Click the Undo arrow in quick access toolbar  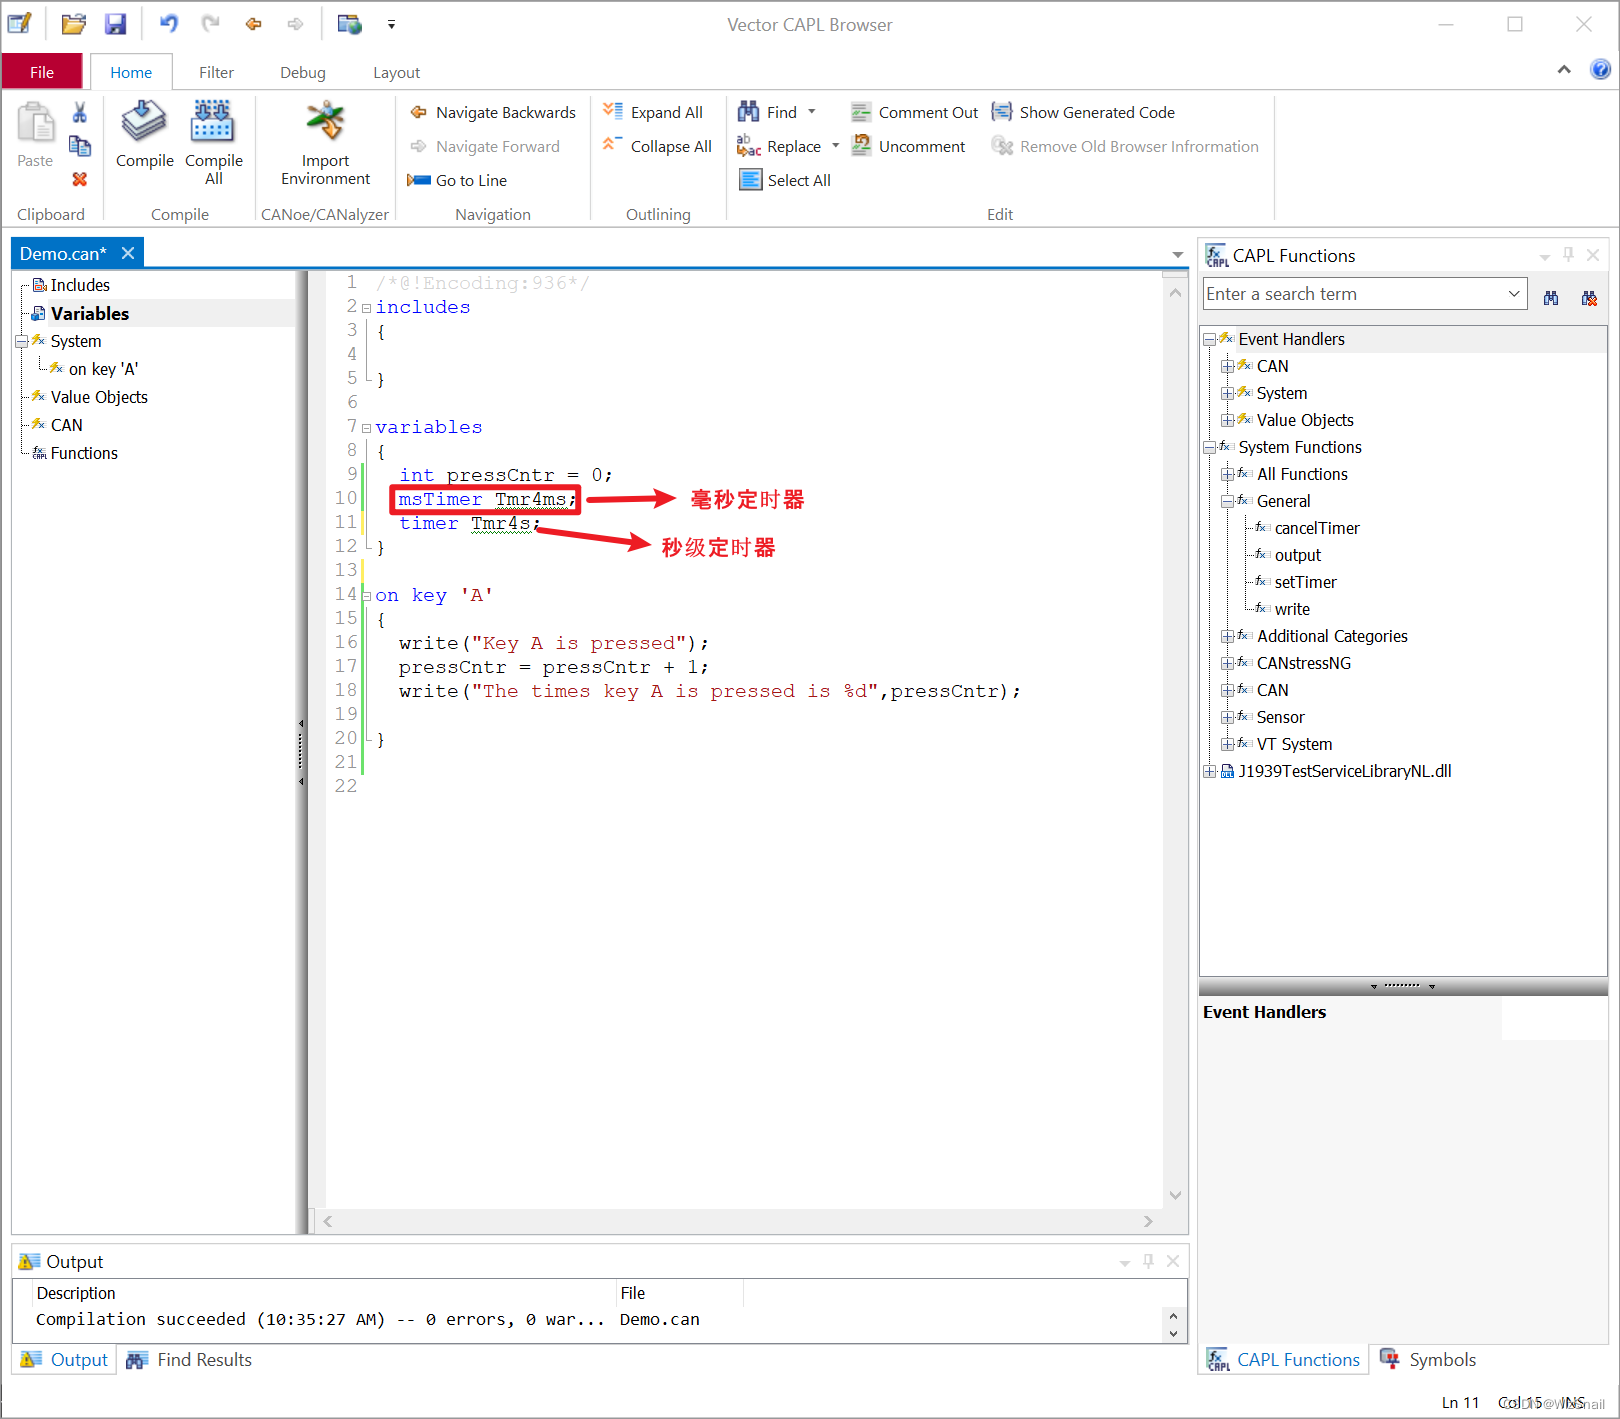(169, 23)
